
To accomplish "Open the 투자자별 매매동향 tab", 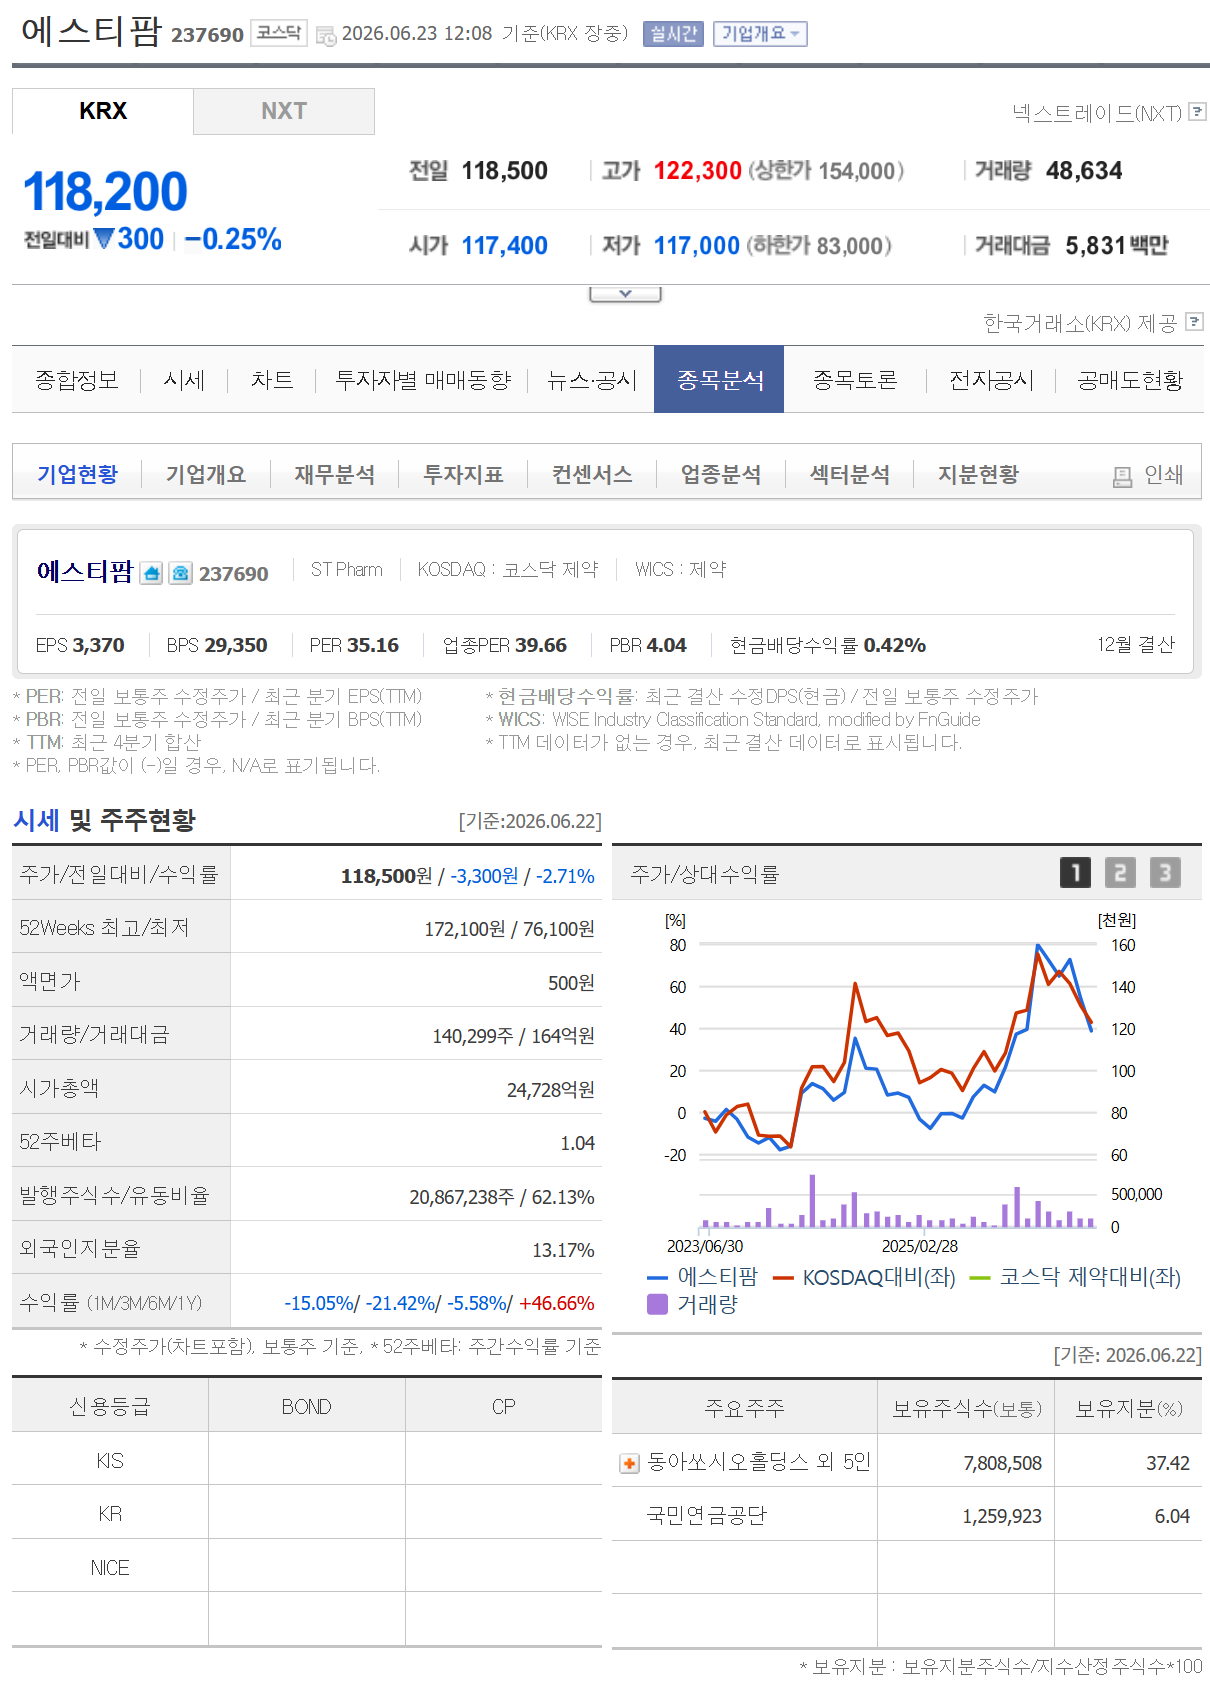I will point(423,380).
